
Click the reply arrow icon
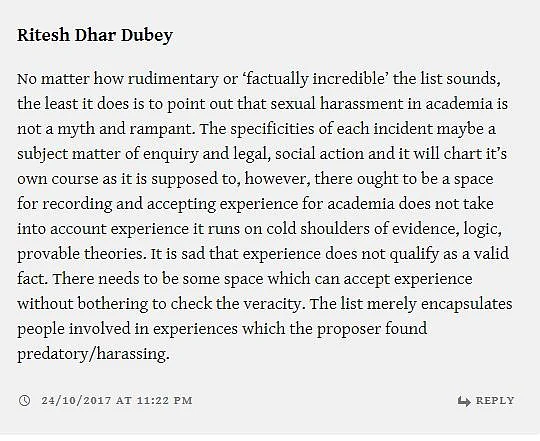tap(464, 401)
